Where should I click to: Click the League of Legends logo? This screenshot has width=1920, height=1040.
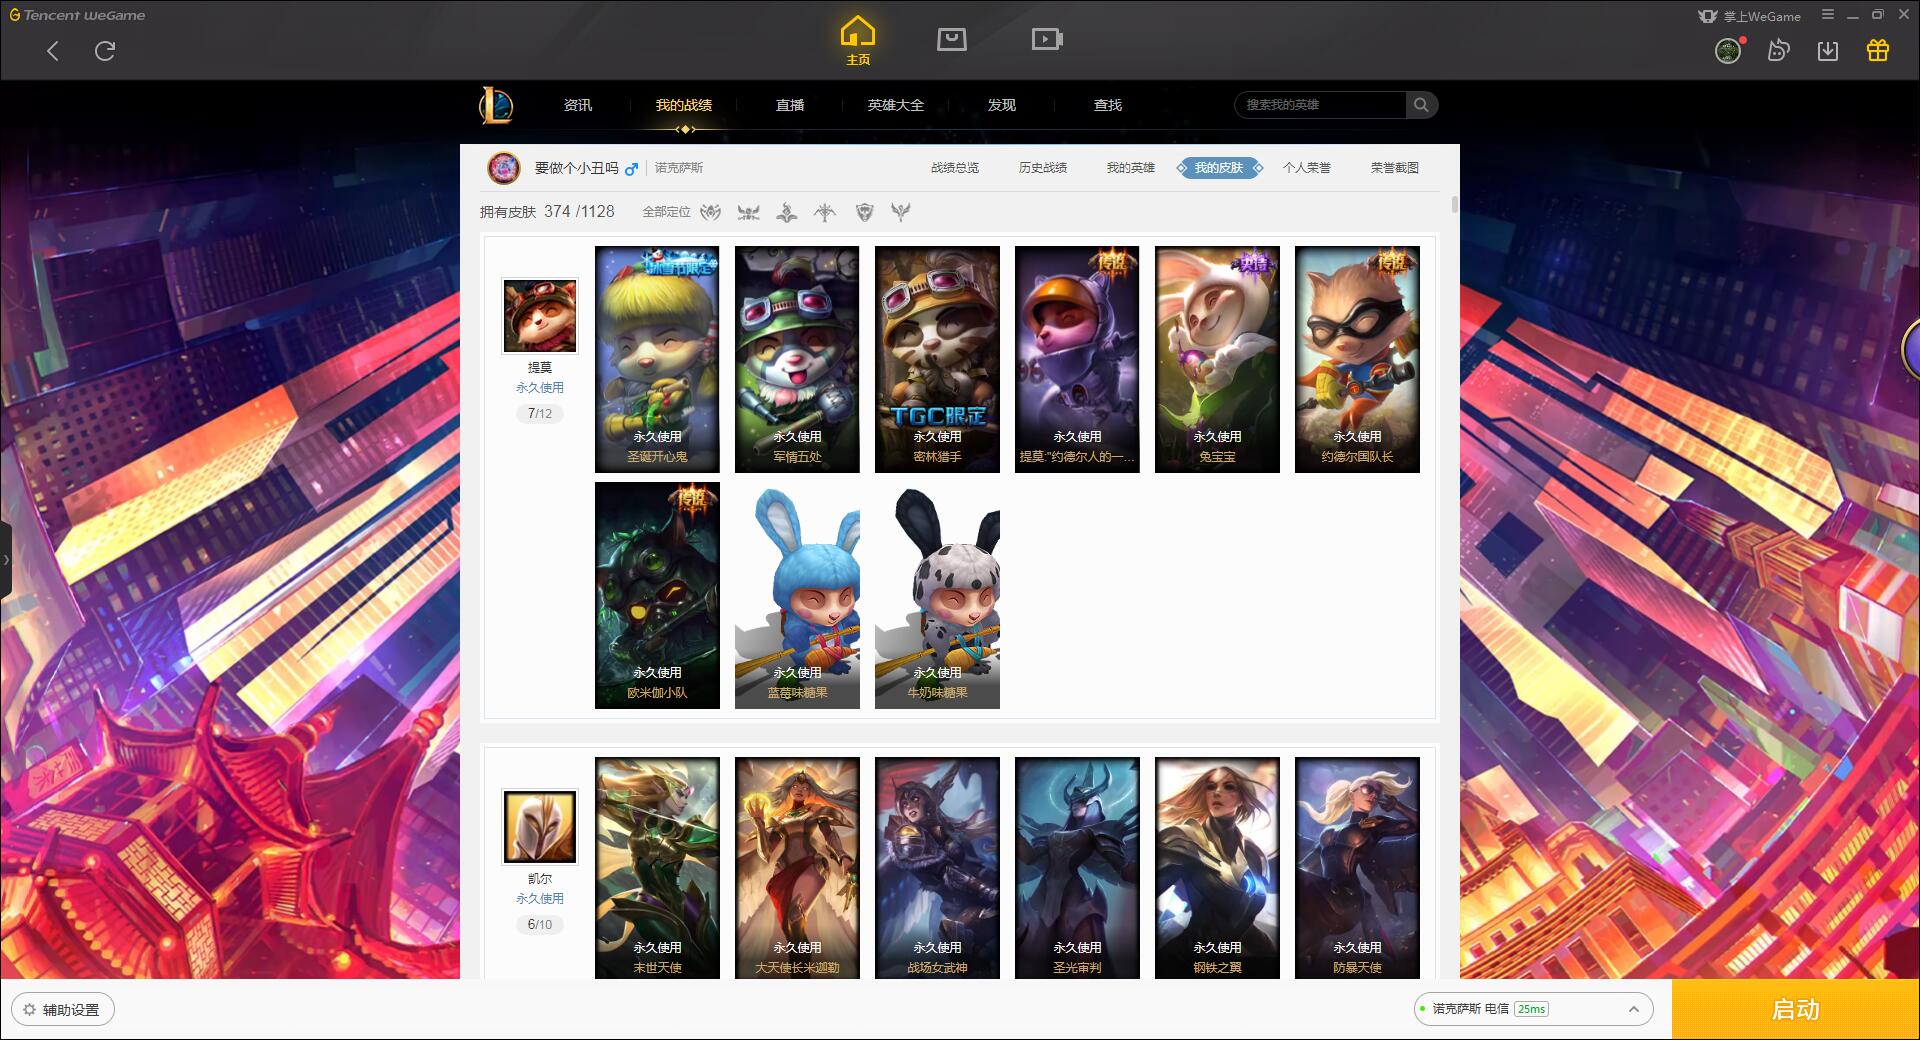(497, 105)
